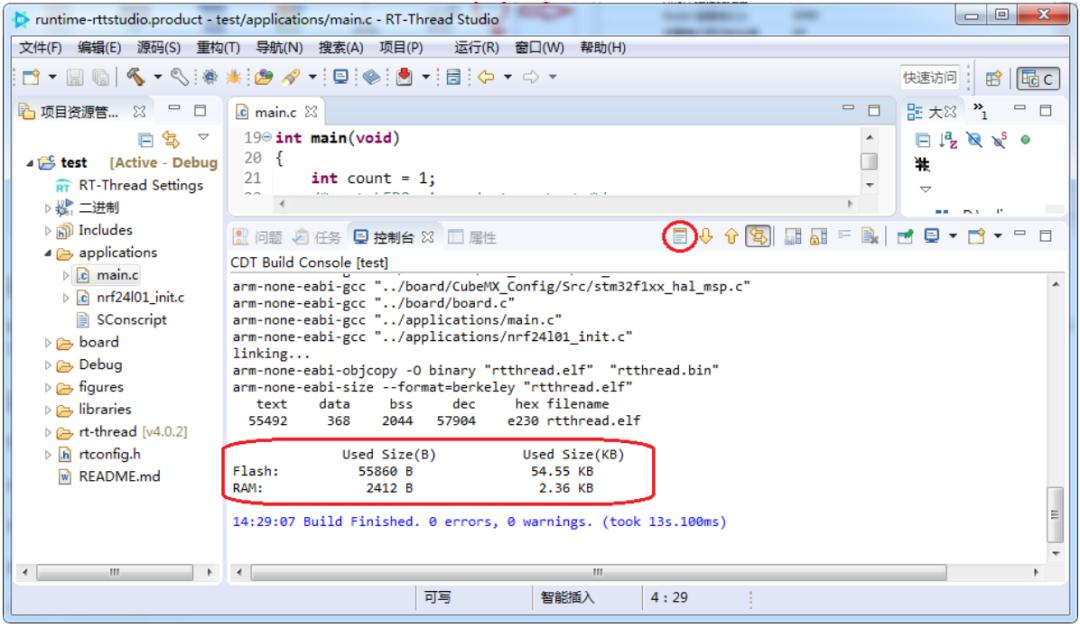This screenshot has width=1080, height=628.
Task: Open the hammer build dropdown arrow
Action: point(158,77)
